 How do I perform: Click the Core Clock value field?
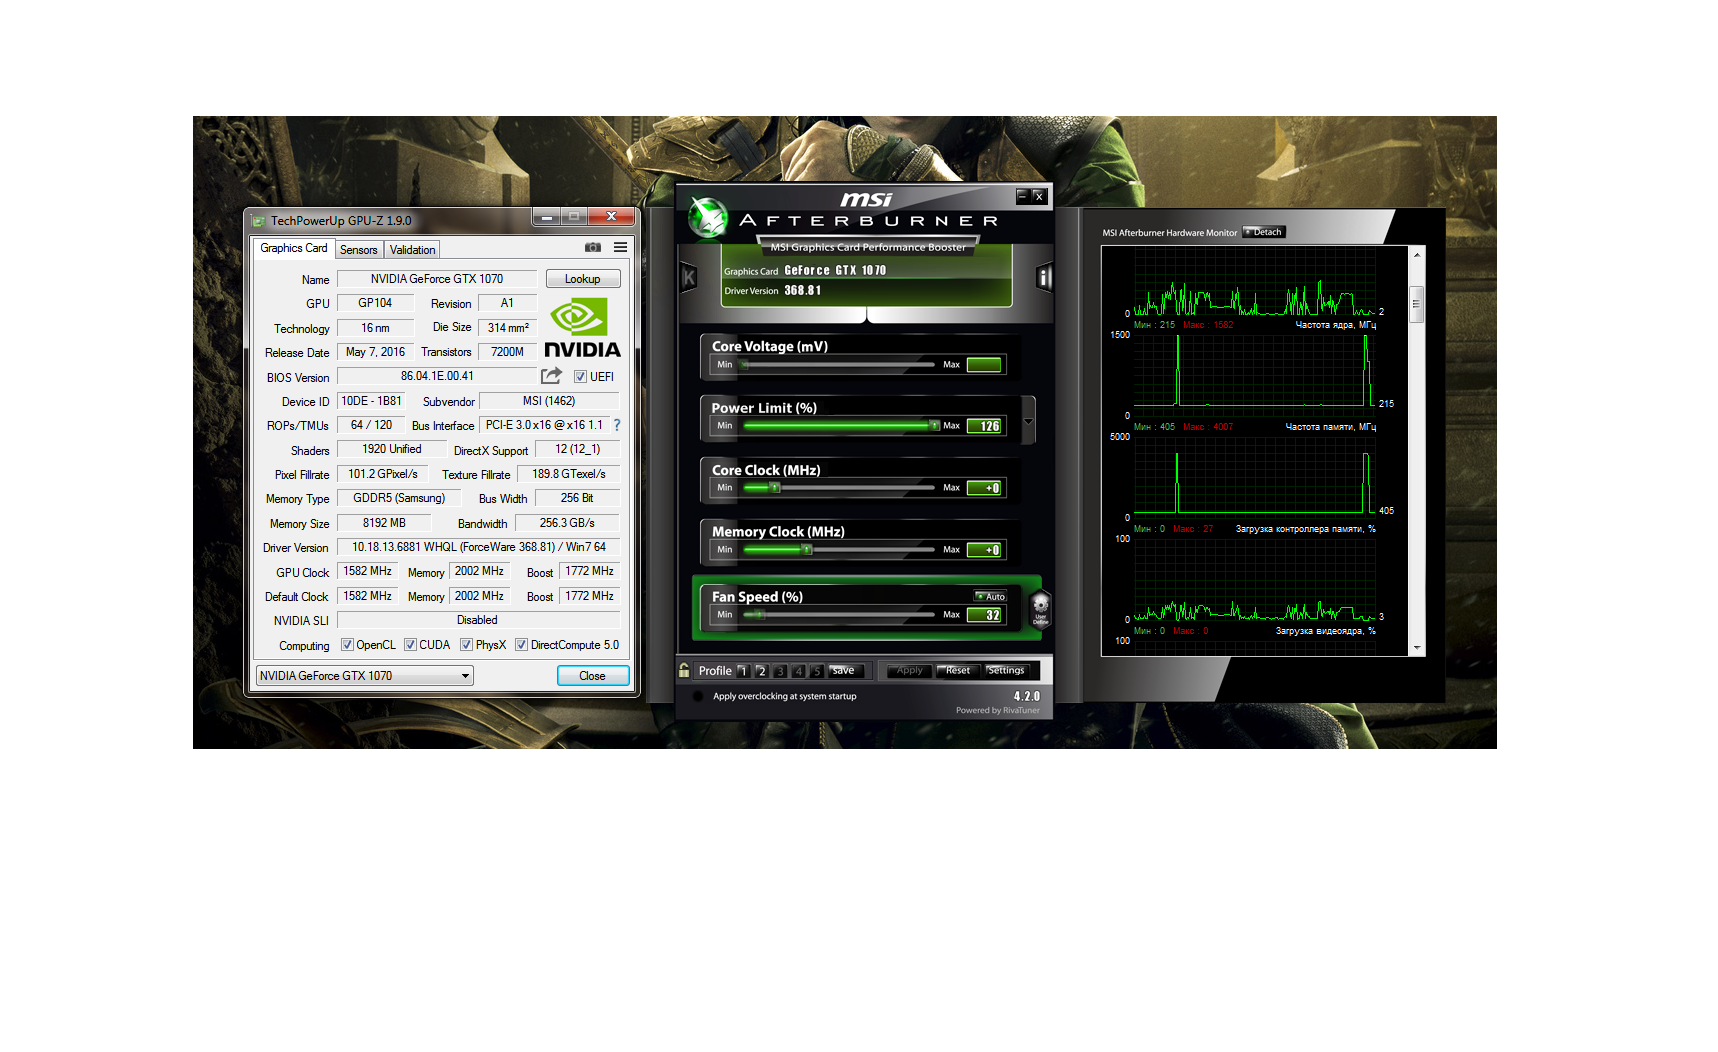985,488
